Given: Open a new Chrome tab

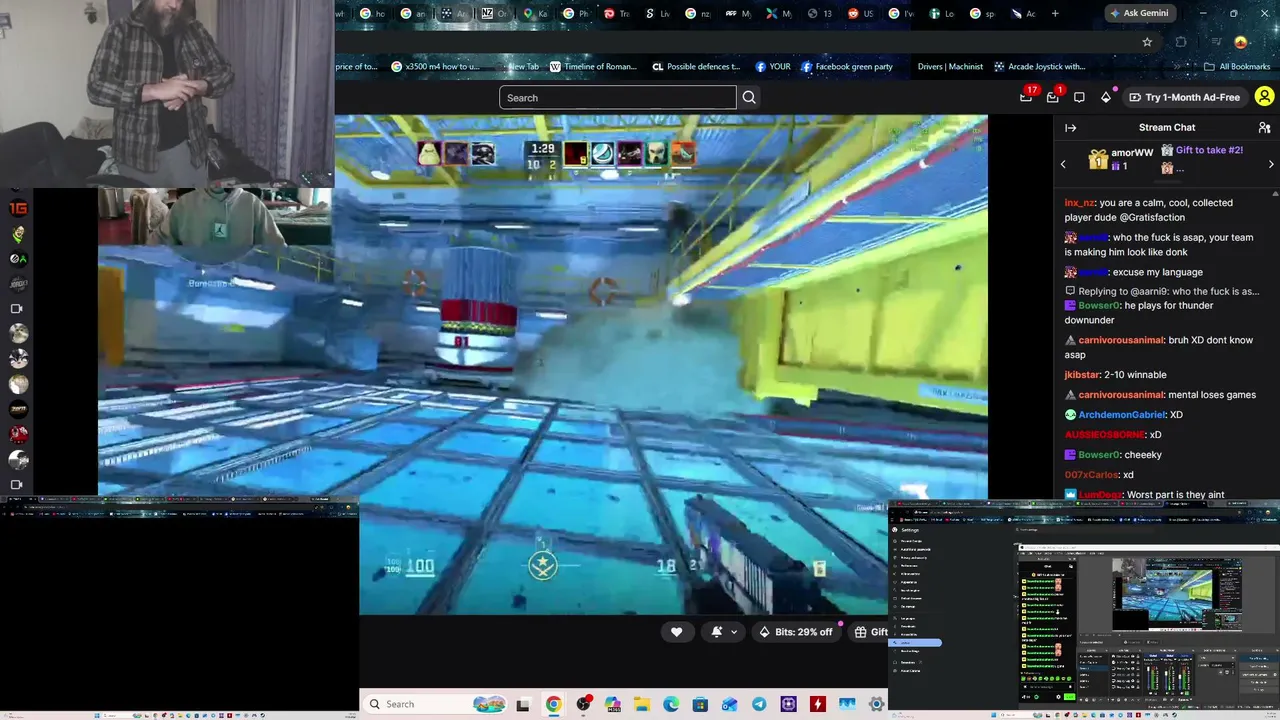Looking at the screenshot, I should (1055, 13).
